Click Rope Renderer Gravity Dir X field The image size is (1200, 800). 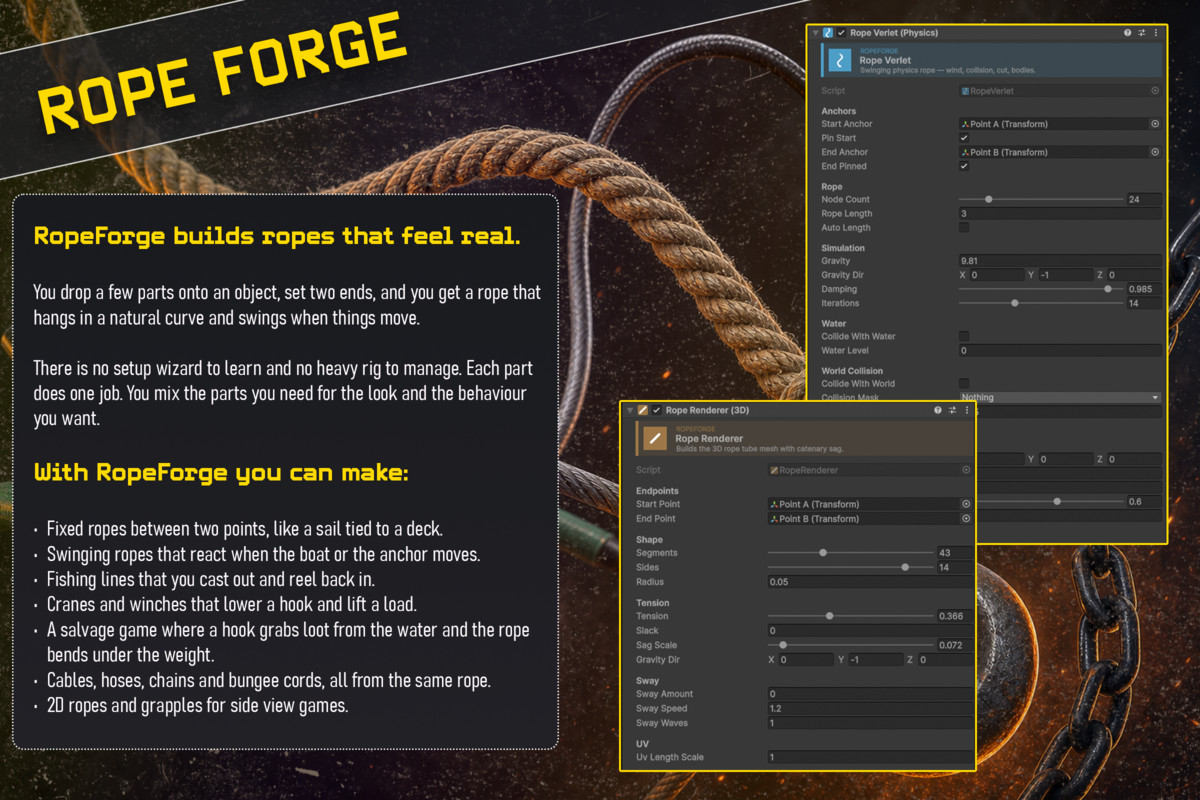pos(806,660)
